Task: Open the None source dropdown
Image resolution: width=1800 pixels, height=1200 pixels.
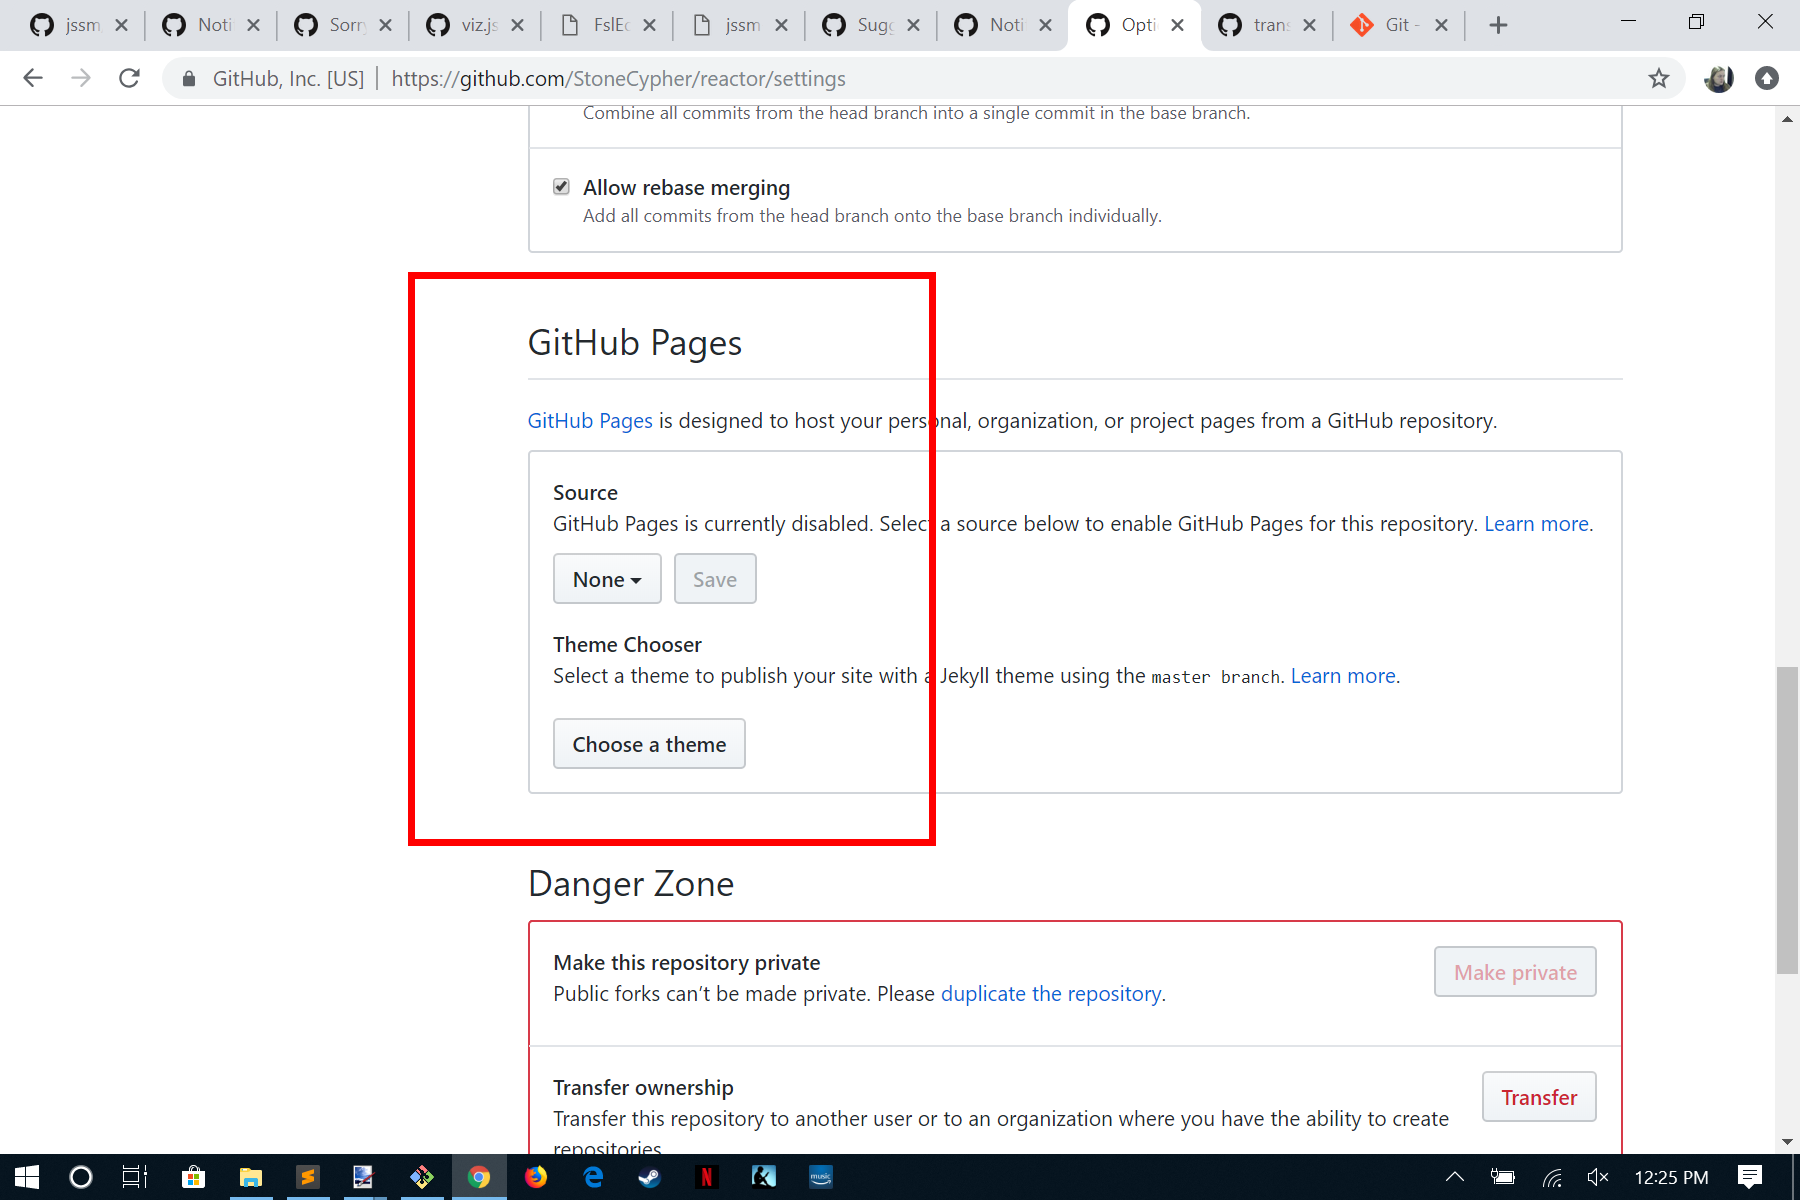Action: [x=606, y=578]
